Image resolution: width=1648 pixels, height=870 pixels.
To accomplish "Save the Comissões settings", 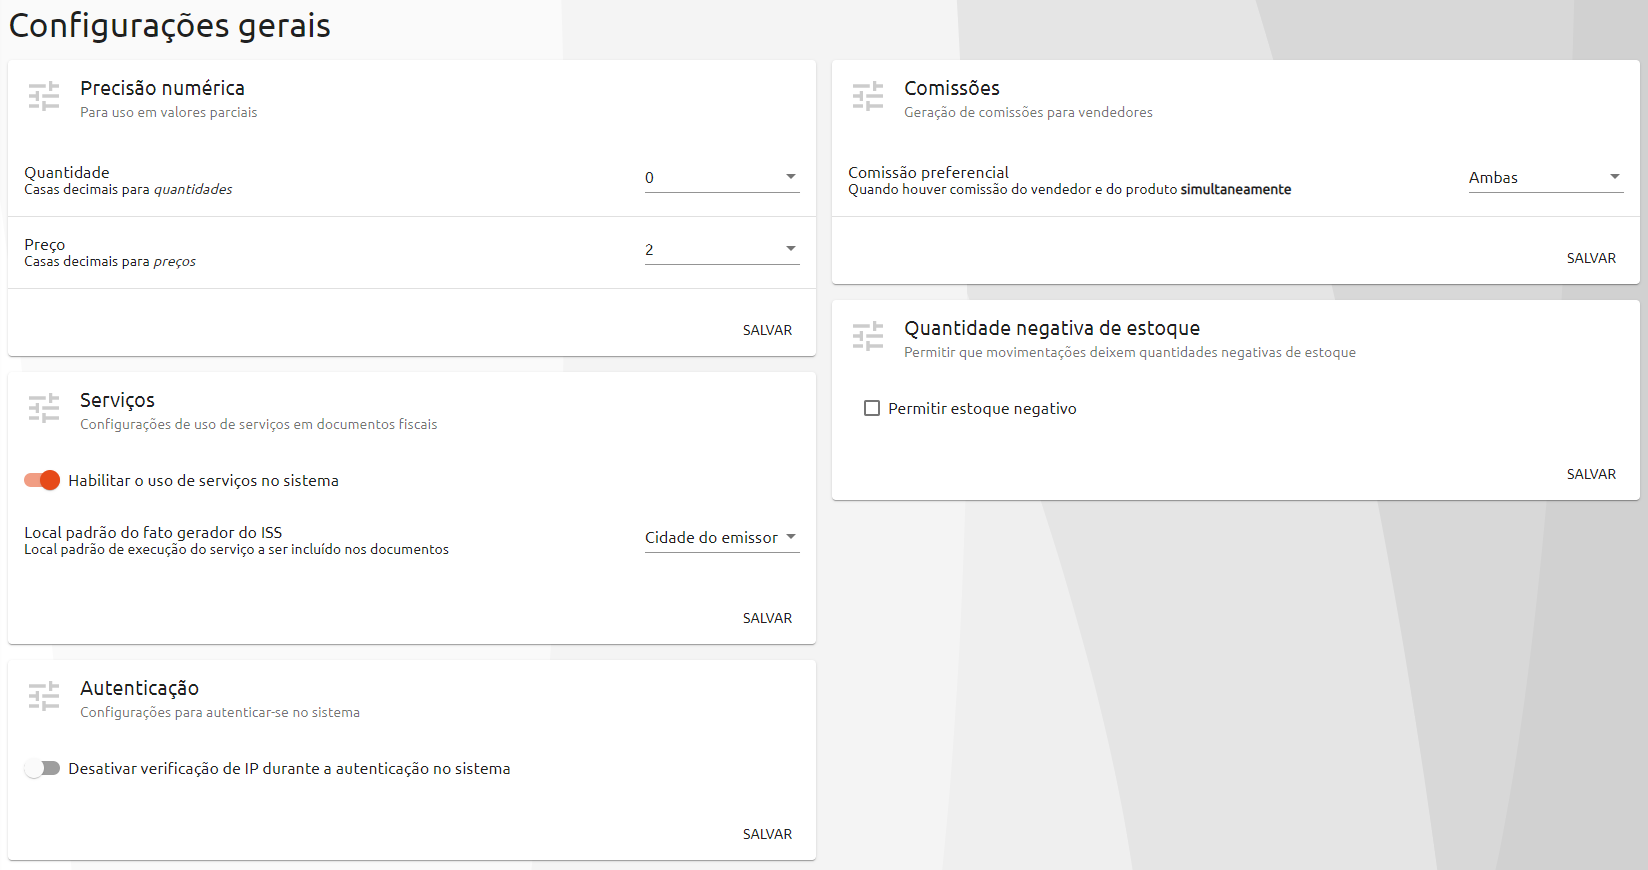I will point(1591,258).
